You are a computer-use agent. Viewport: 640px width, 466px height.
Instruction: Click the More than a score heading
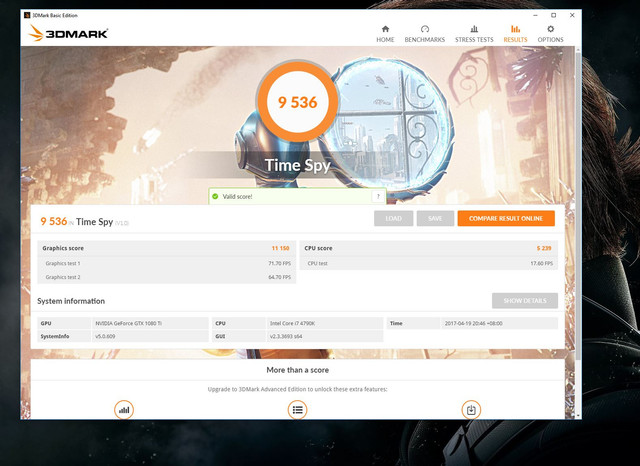(298, 370)
